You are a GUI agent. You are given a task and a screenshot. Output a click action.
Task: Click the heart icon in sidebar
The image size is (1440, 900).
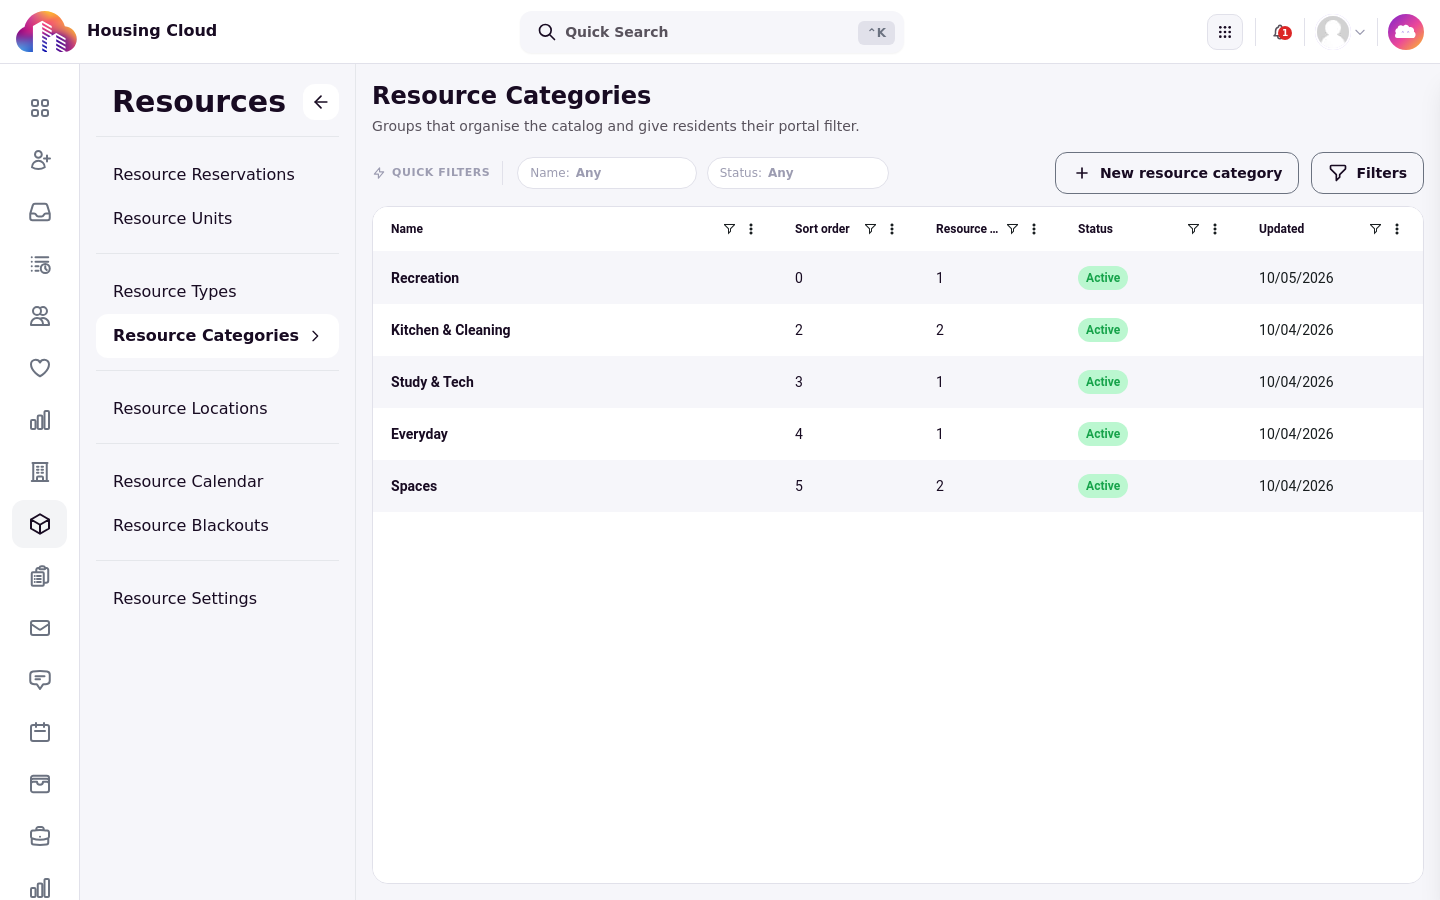(x=40, y=368)
